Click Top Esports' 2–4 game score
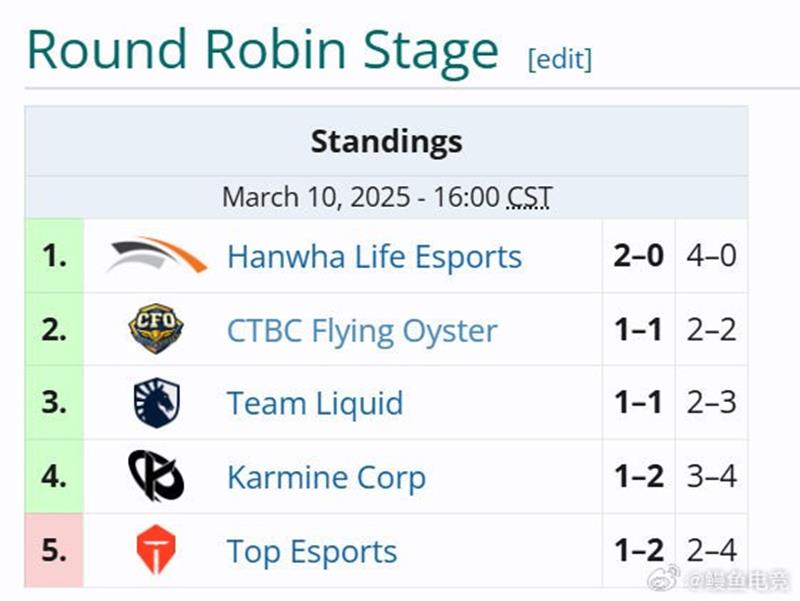Viewport: 800px width, 601px height. (x=711, y=551)
